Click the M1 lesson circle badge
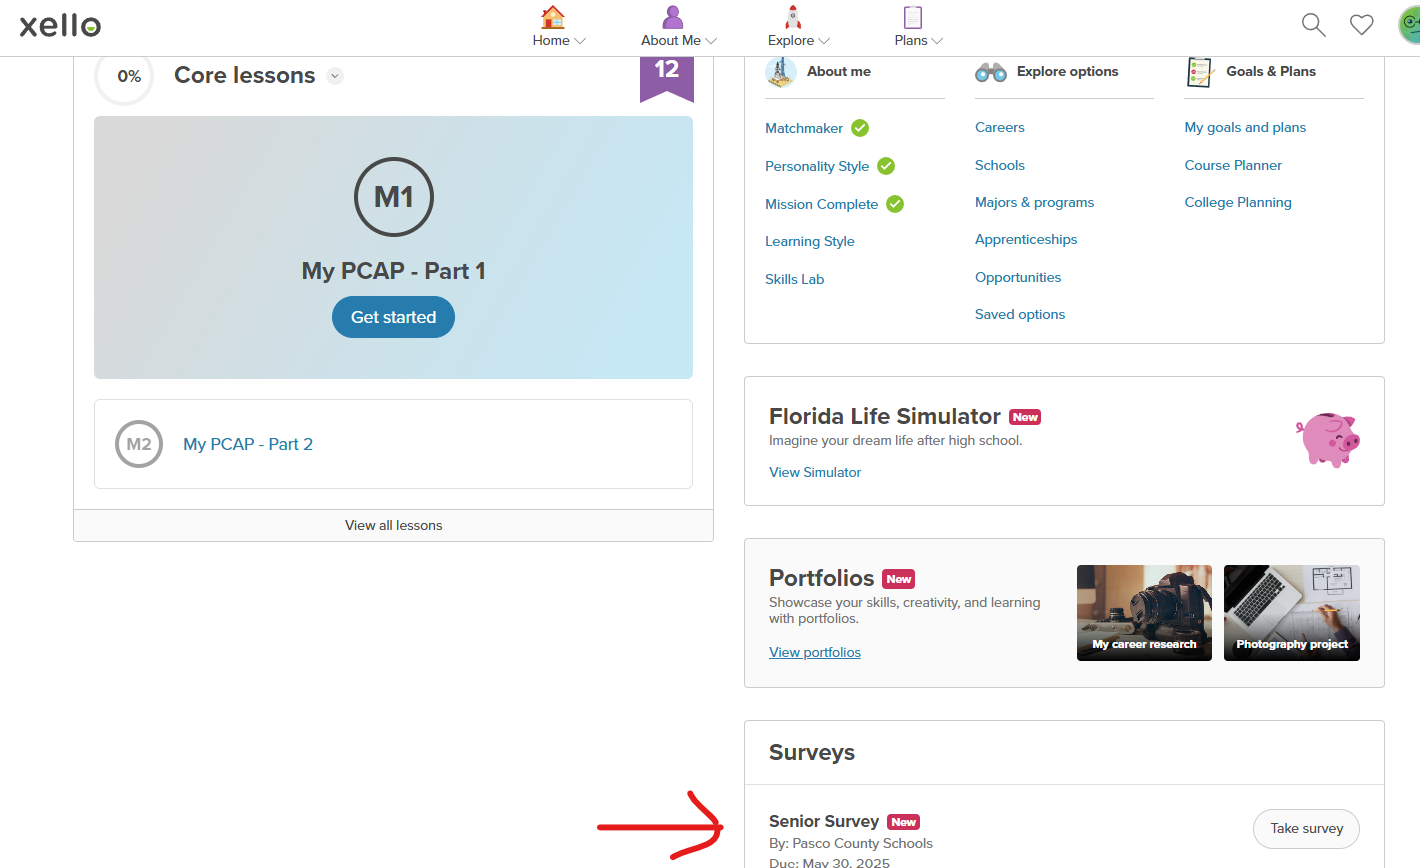 tap(394, 197)
